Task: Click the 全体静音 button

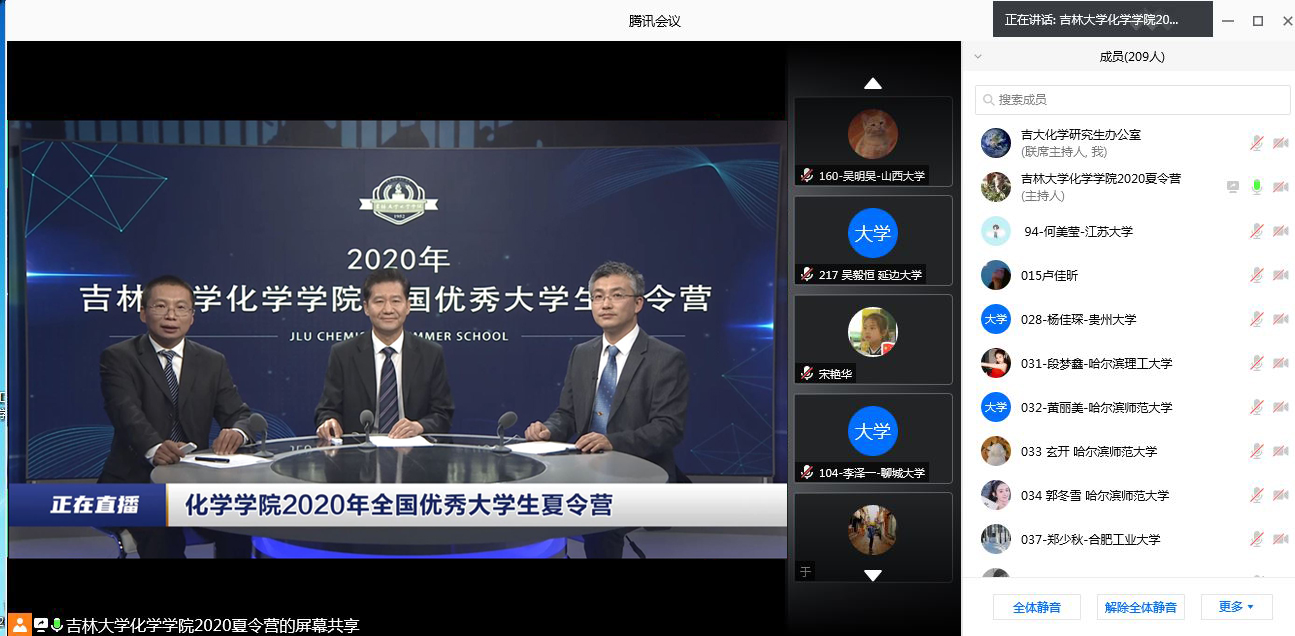Action: pyautogui.click(x=1036, y=607)
